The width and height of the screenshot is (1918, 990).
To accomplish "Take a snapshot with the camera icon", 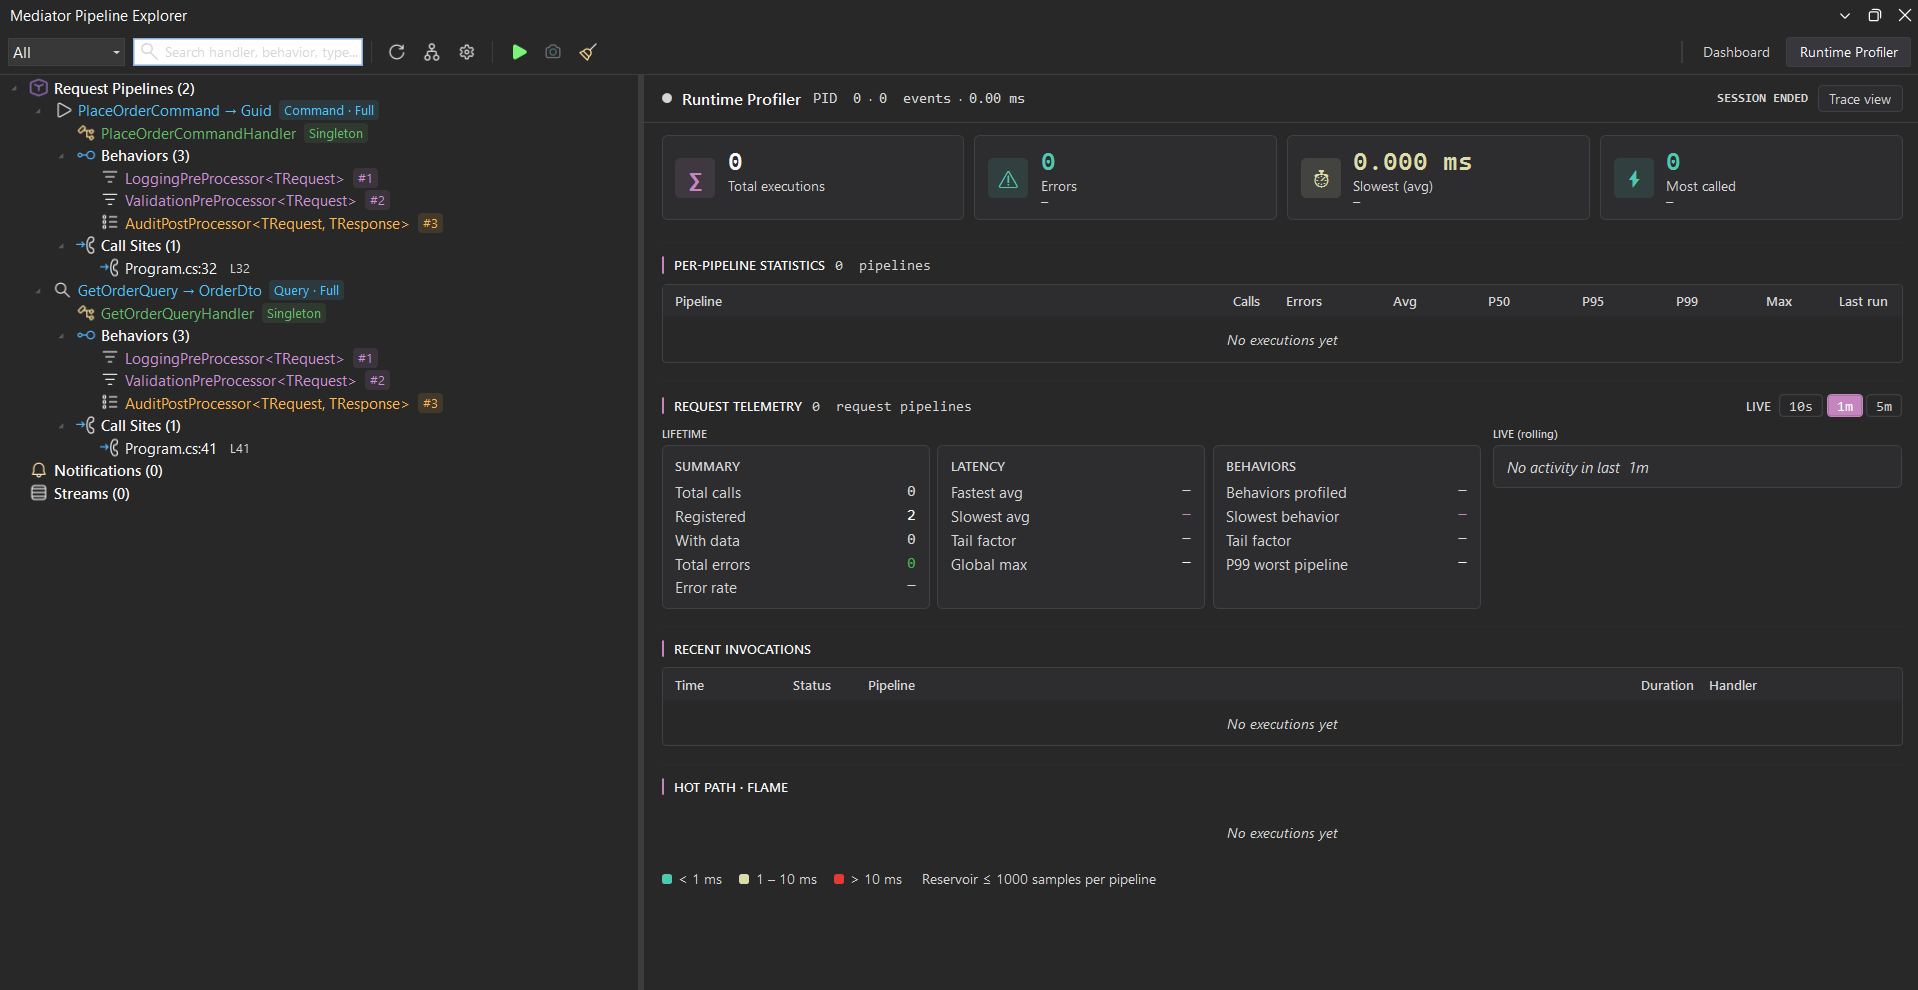I will [553, 52].
